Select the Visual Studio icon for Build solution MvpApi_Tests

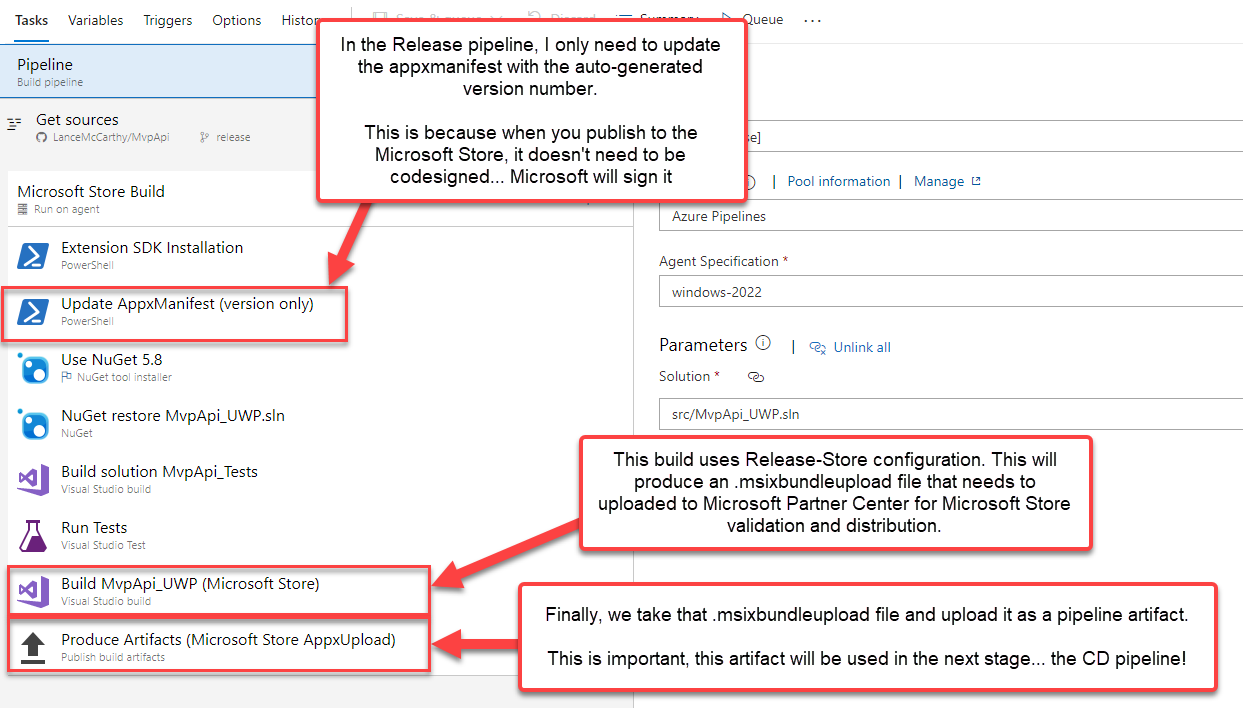[33, 480]
